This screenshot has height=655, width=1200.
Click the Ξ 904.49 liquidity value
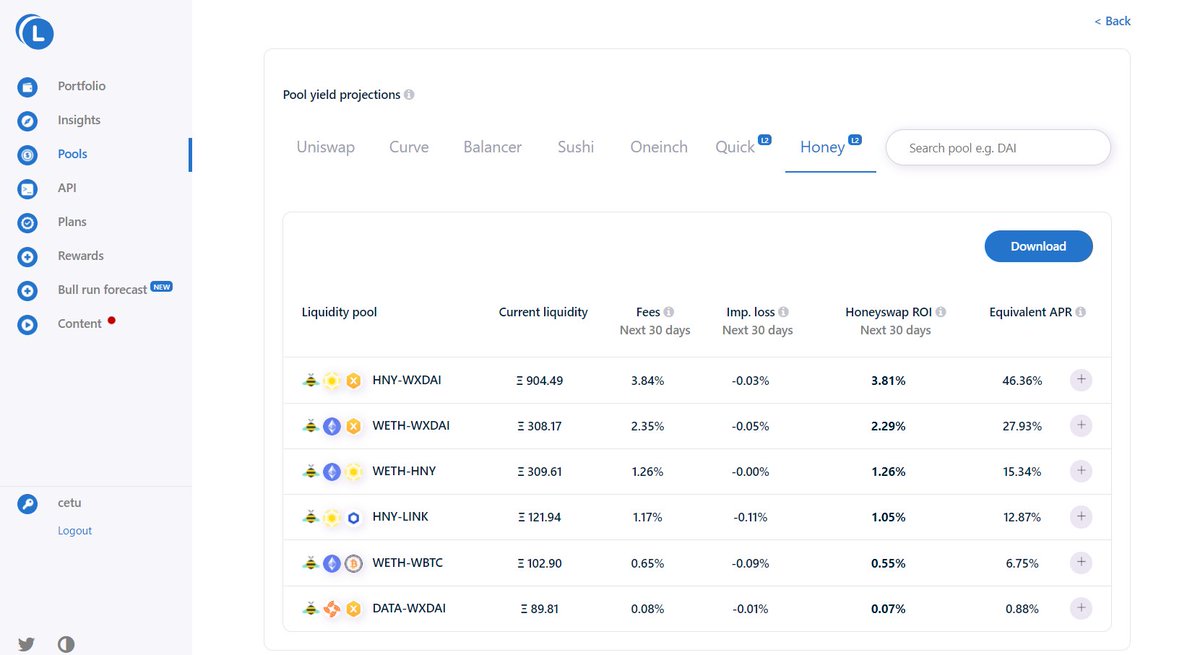(x=540, y=381)
